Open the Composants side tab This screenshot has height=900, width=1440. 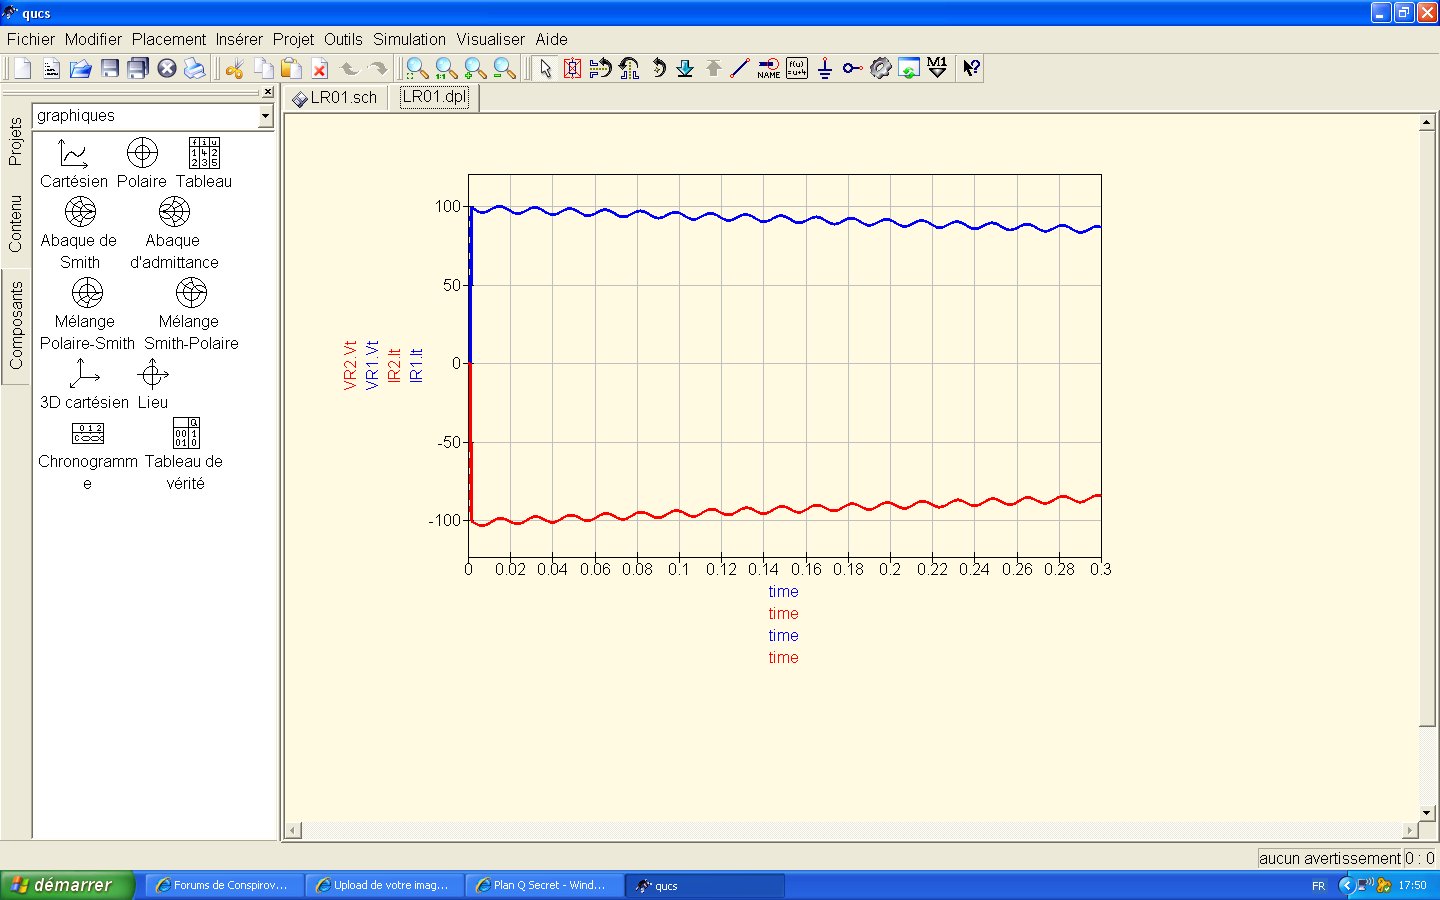(x=15, y=325)
